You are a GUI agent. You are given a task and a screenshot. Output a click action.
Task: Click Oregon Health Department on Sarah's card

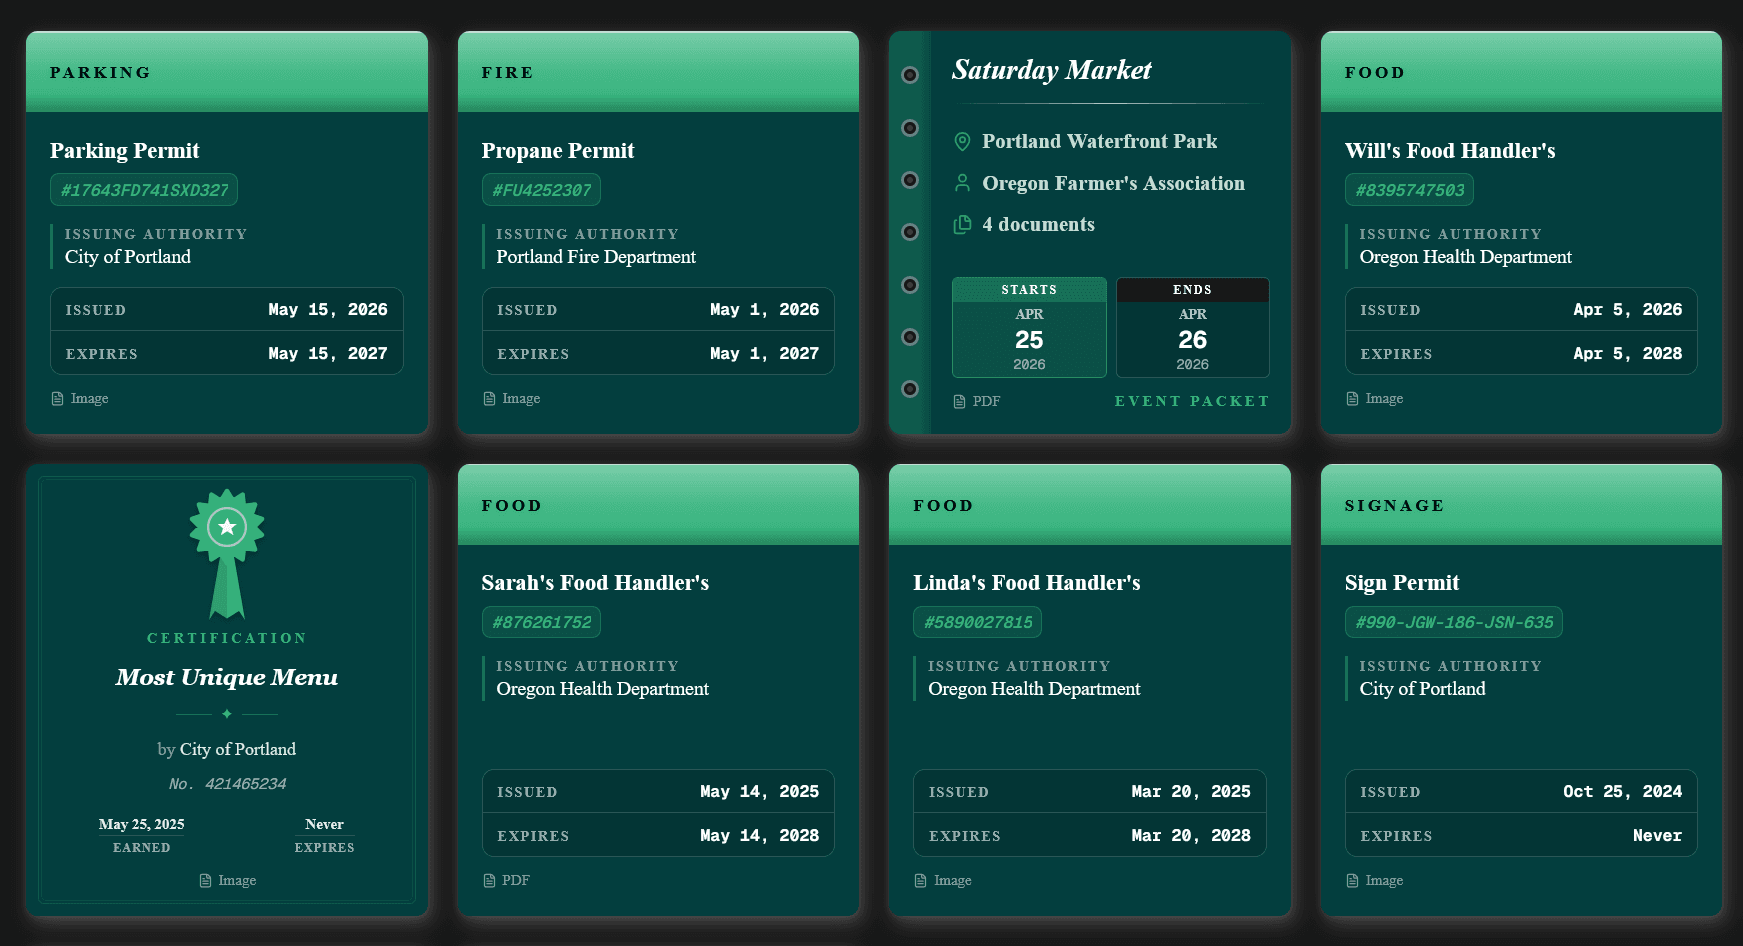click(x=602, y=689)
